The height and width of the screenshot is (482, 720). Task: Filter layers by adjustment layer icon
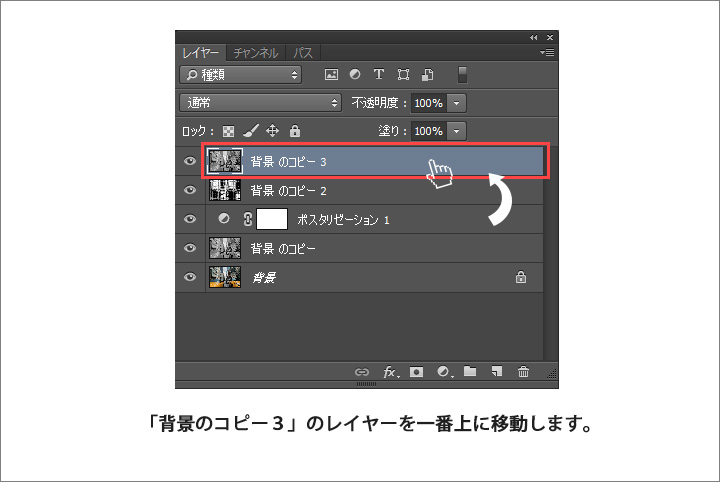[x=355, y=74]
